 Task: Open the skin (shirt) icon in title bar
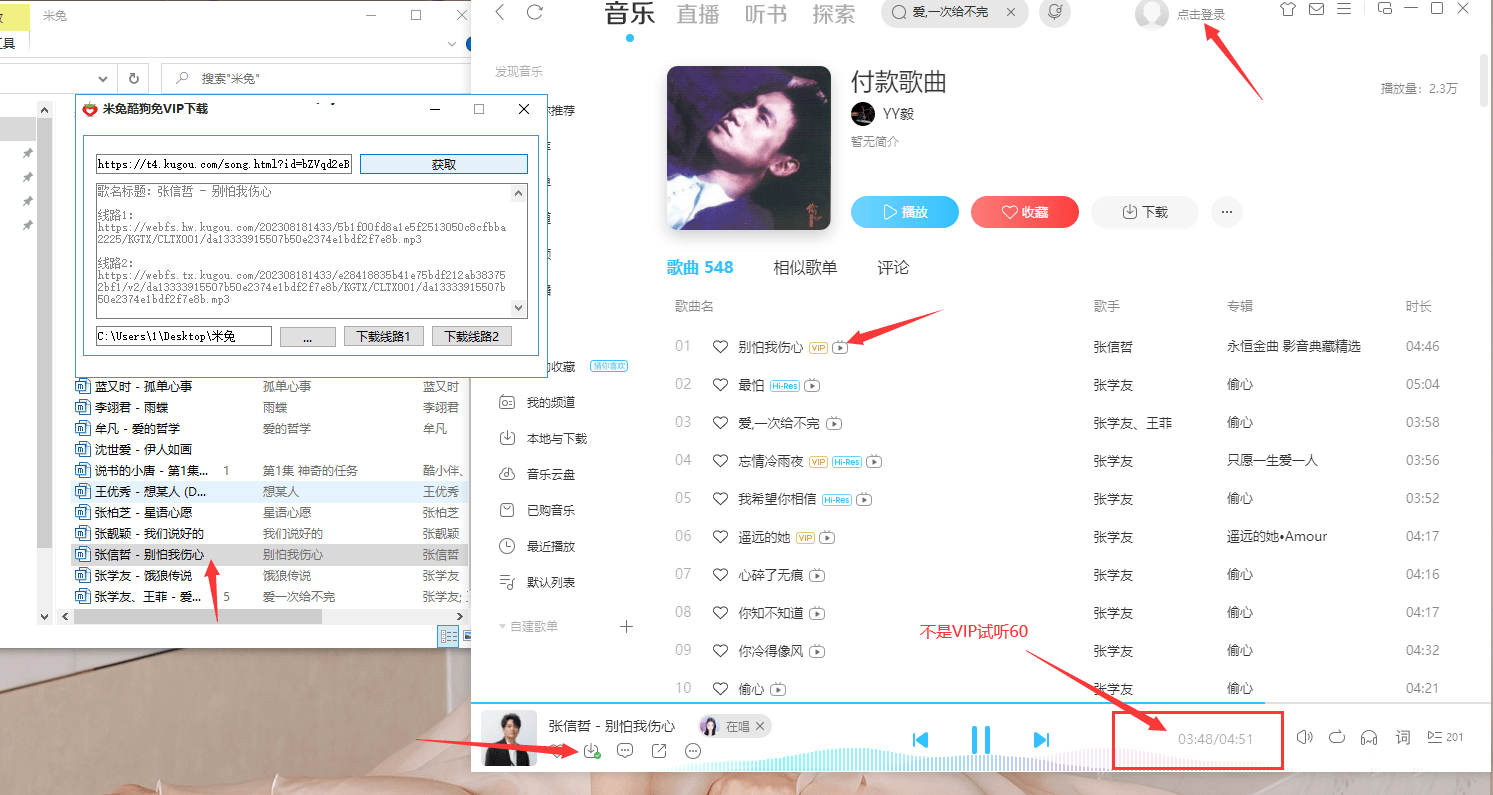tap(1288, 9)
